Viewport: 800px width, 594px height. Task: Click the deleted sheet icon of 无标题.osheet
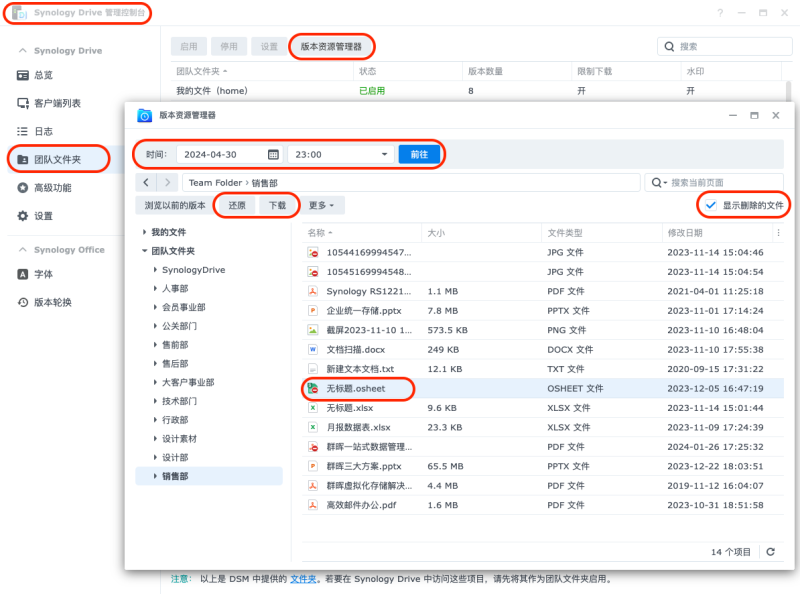[313, 388]
